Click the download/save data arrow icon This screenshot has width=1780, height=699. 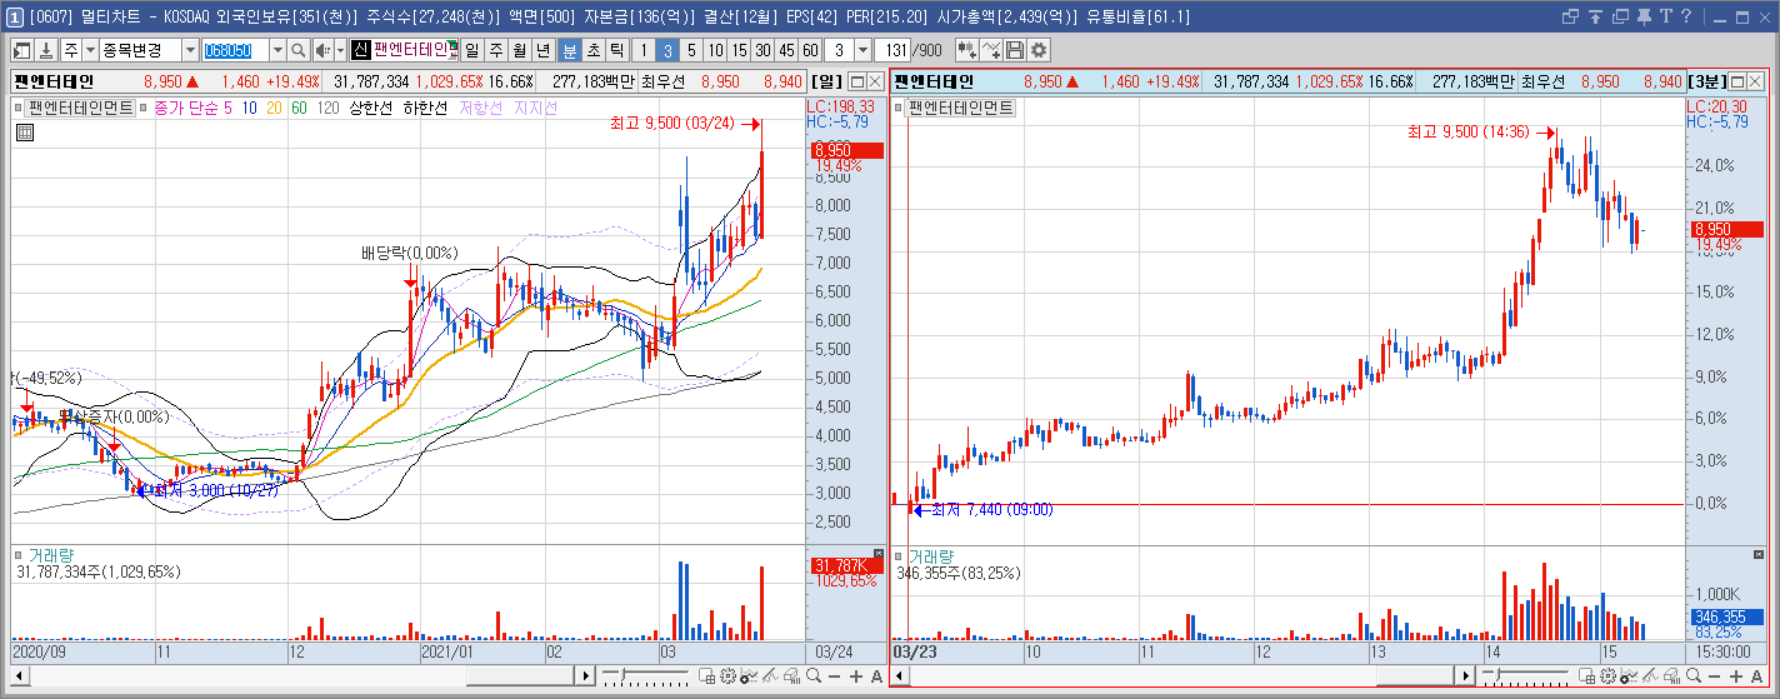pos(46,50)
